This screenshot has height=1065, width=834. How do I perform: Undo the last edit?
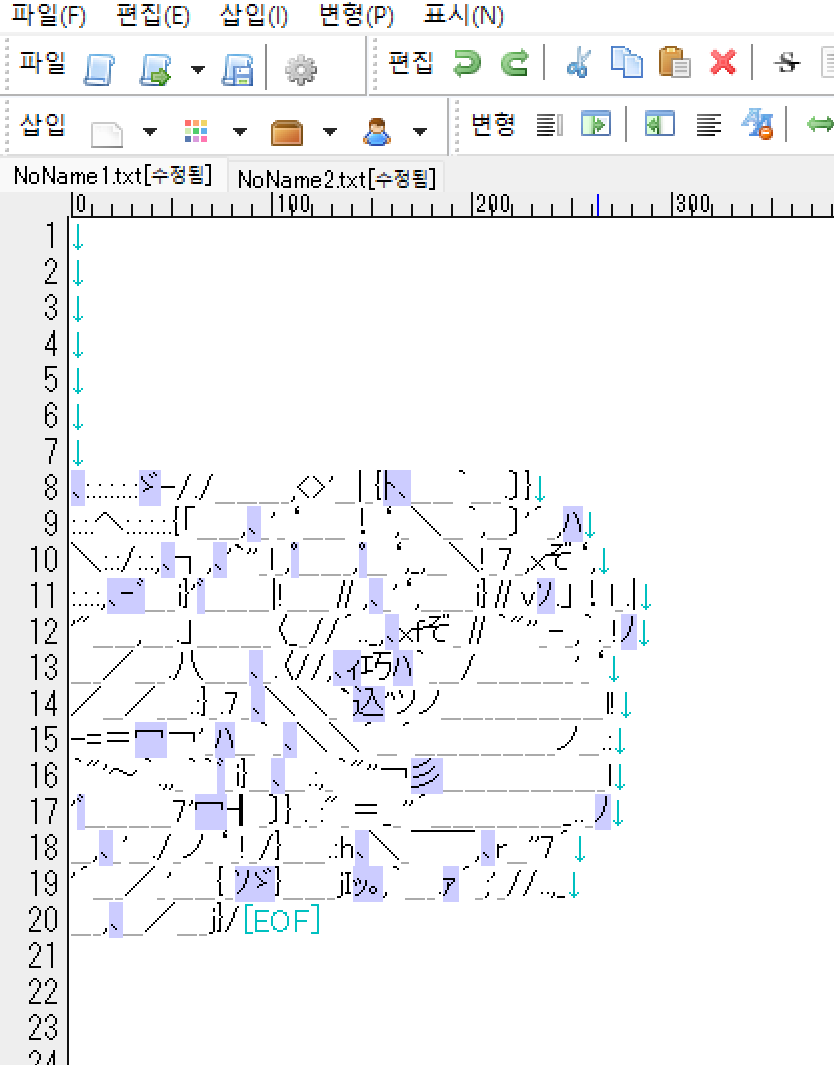pos(466,64)
